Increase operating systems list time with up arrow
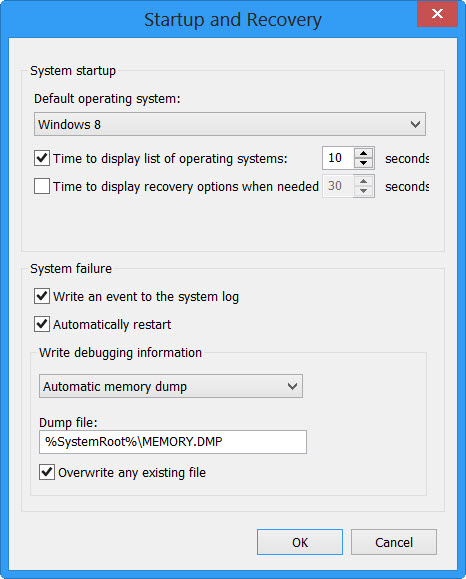466x579 pixels. 363,153
